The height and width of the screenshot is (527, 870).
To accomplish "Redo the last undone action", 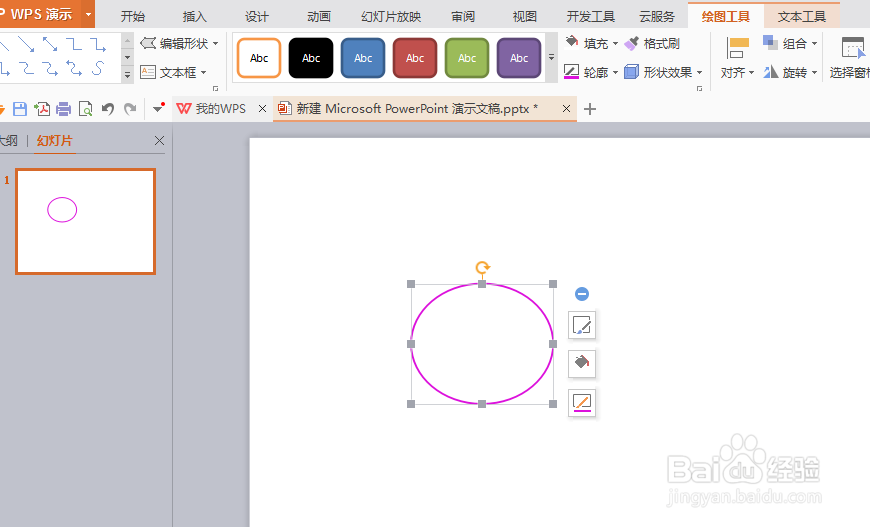I will [x=130, y=109].
